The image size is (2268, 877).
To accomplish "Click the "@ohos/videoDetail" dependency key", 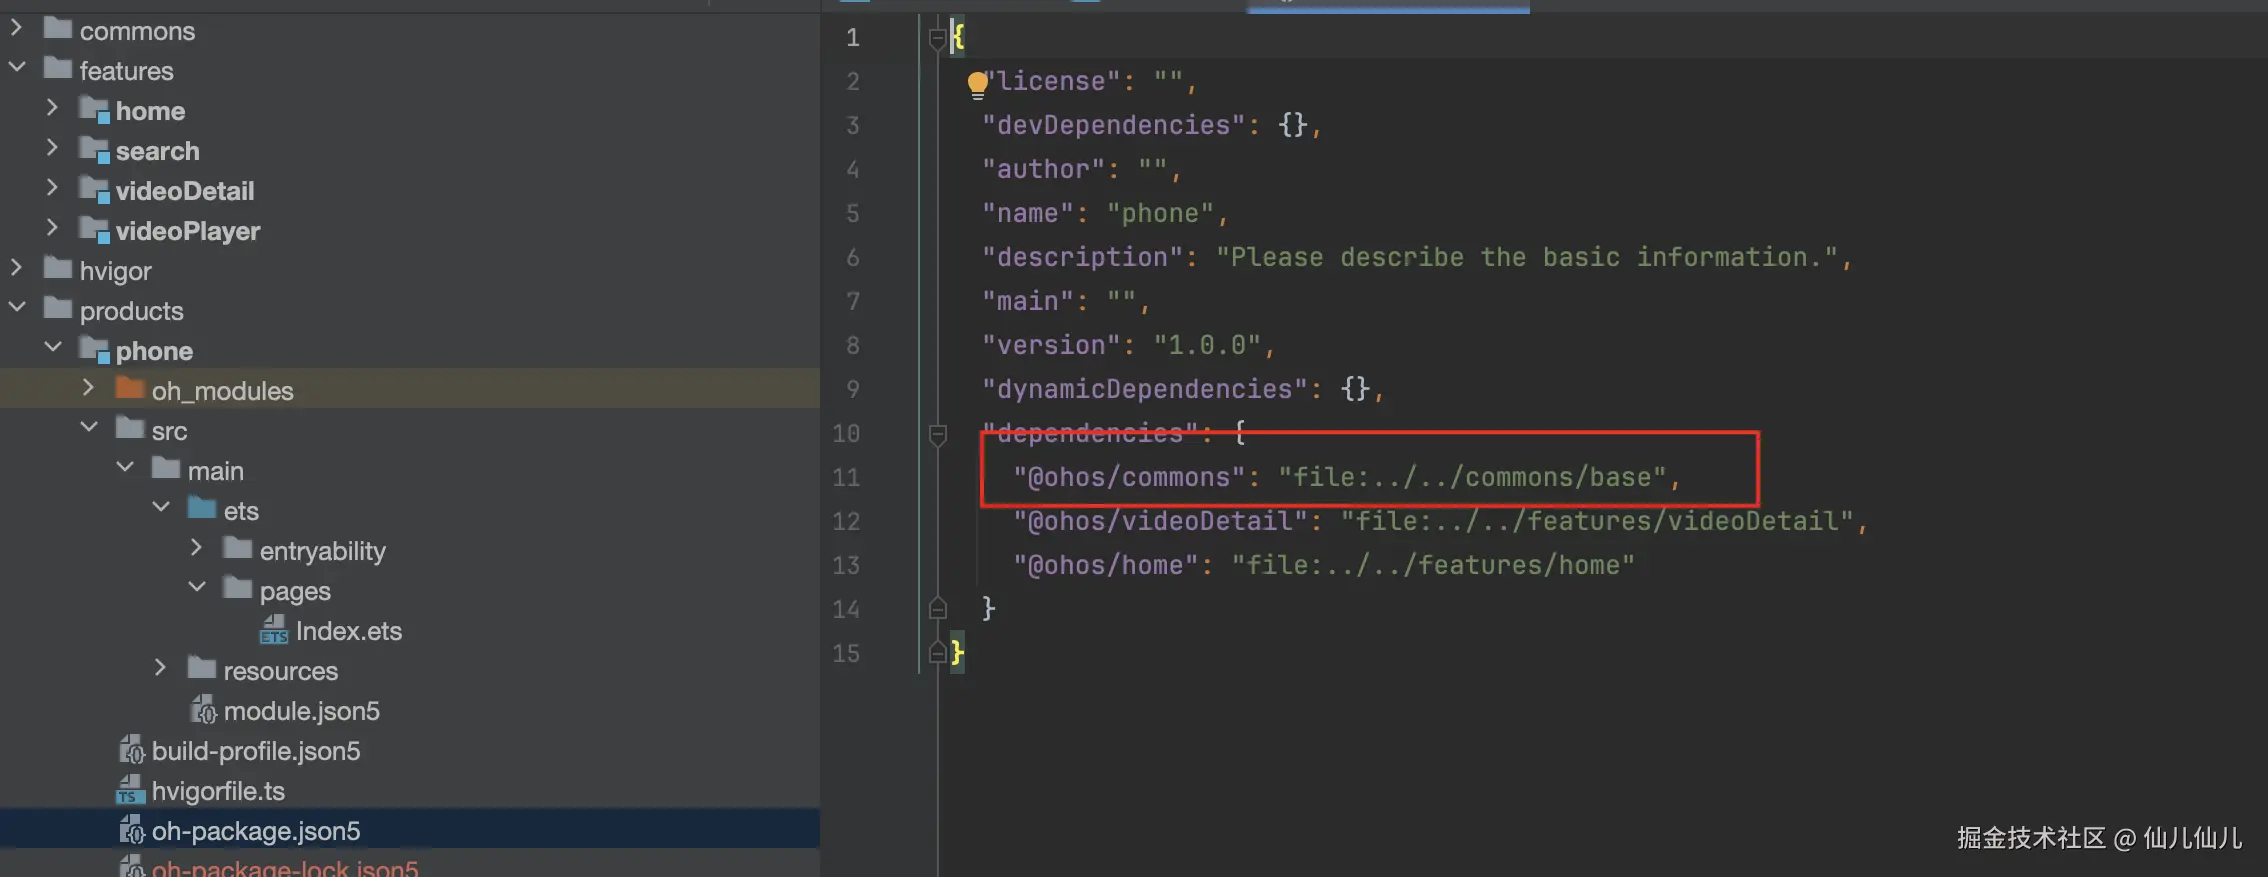I will (1160, 521).
